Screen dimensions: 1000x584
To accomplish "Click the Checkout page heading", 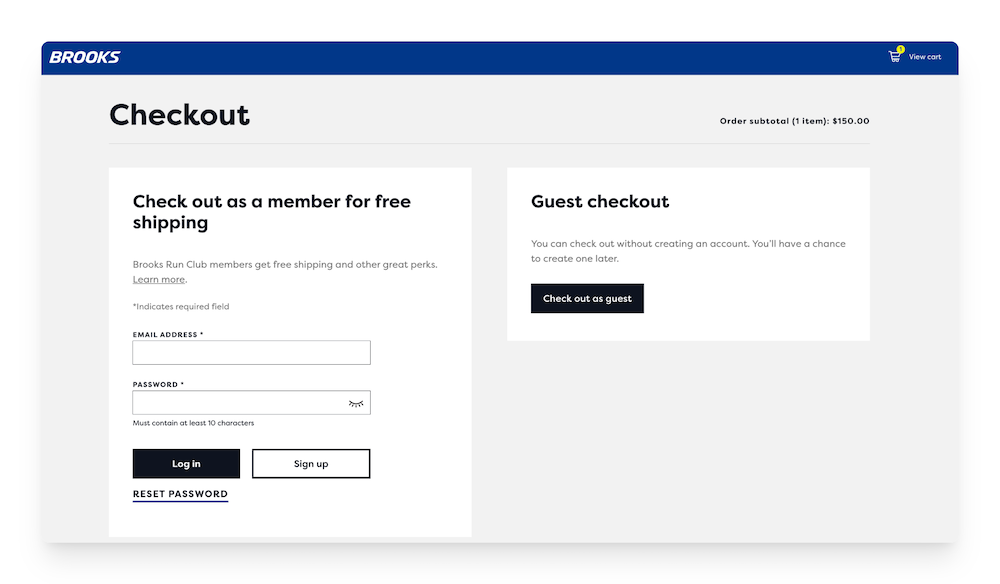I will [x=180, y=115].
